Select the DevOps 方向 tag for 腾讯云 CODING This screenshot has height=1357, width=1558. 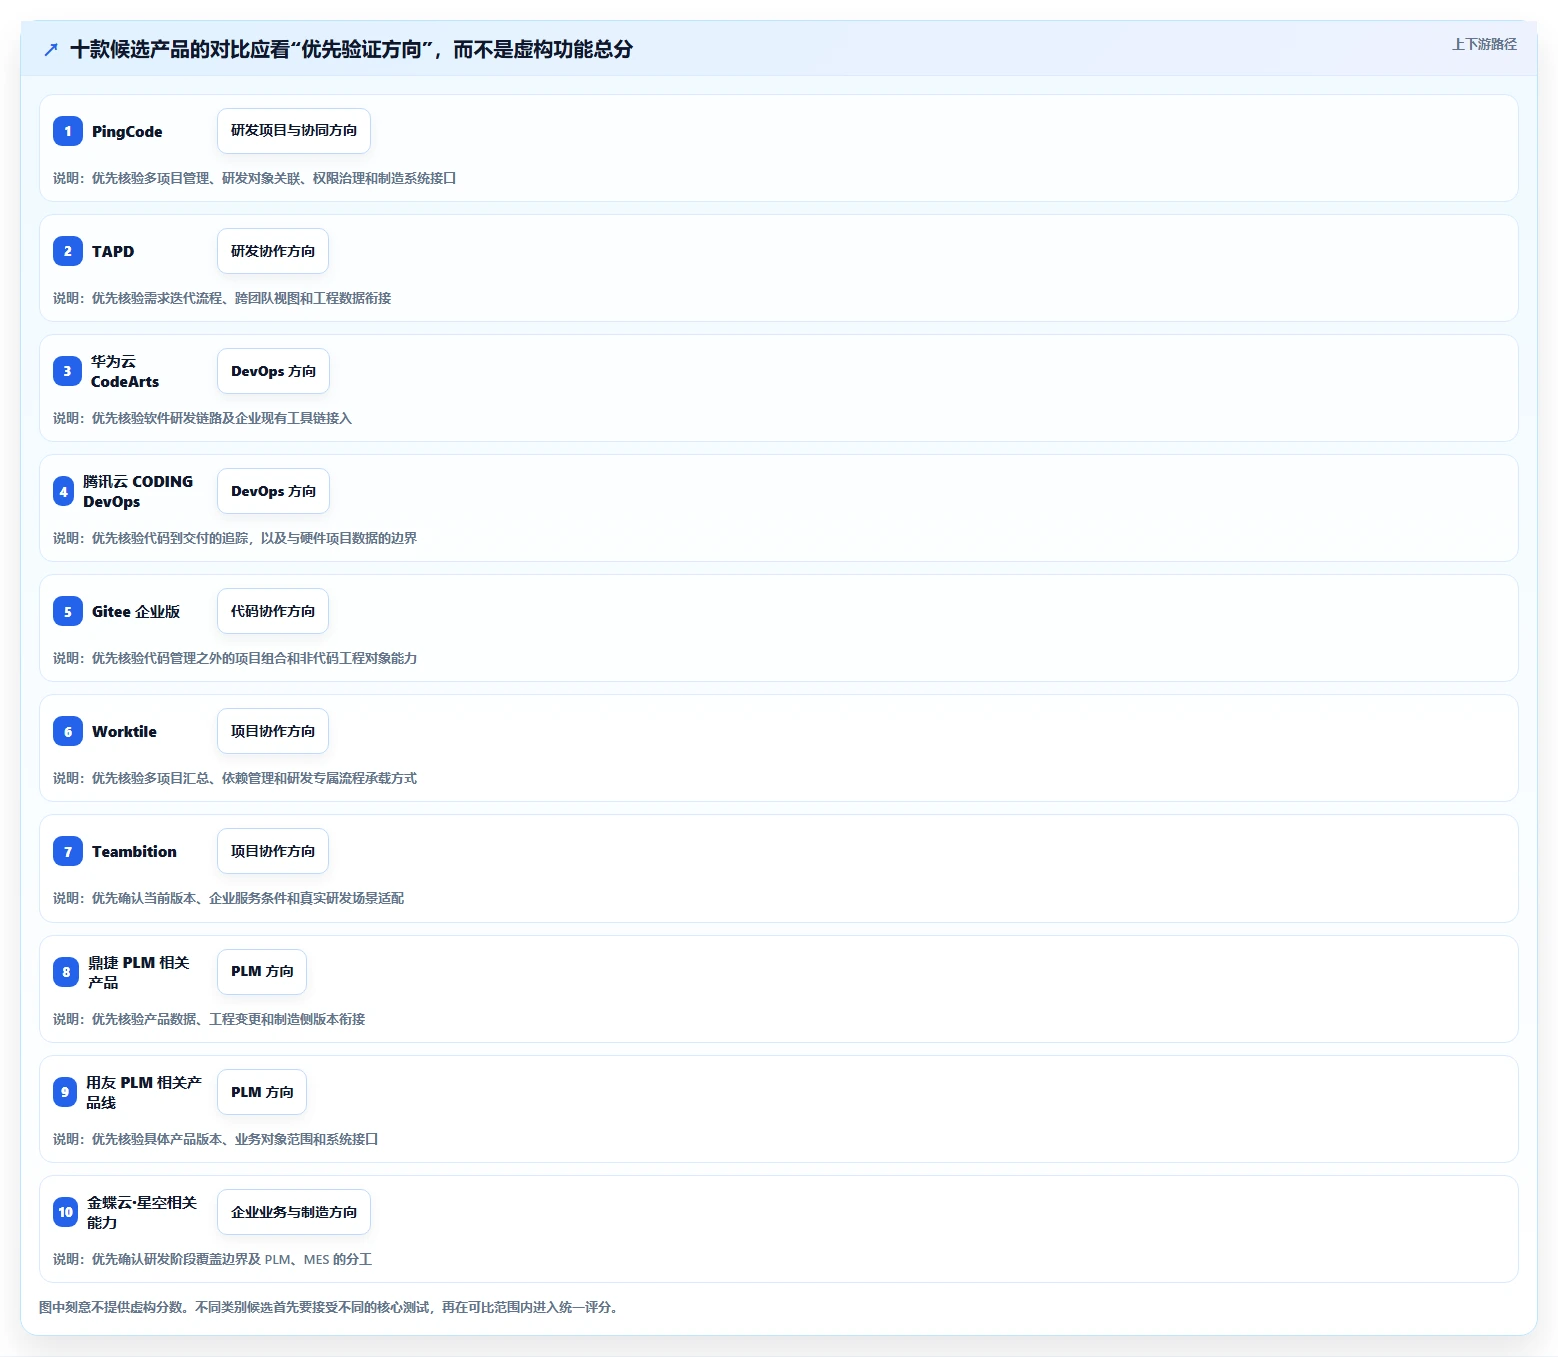[273, 491]
